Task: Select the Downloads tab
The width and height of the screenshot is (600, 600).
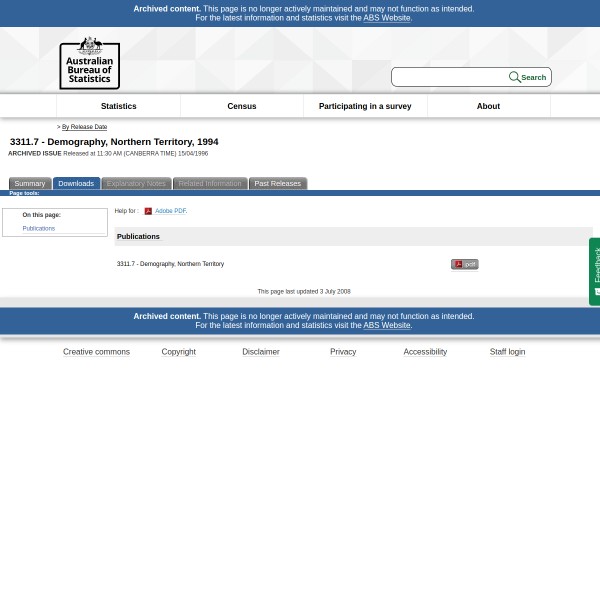Action: tap(76, 184)
